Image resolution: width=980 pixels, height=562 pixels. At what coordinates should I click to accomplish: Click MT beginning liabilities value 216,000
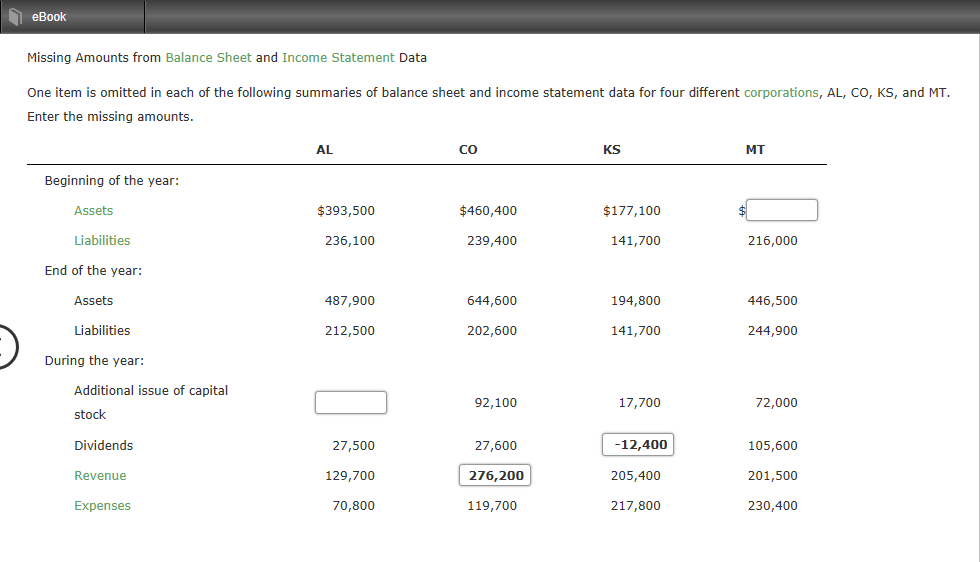tap(772, 241)
